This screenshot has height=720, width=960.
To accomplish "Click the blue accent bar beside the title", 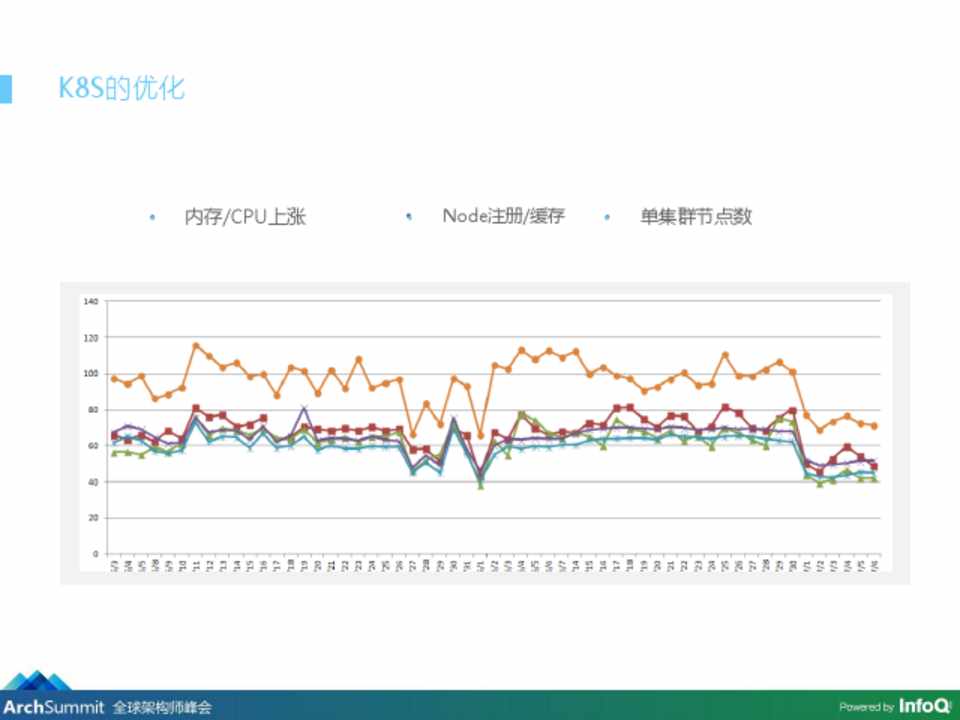I will tap(5, 89).
